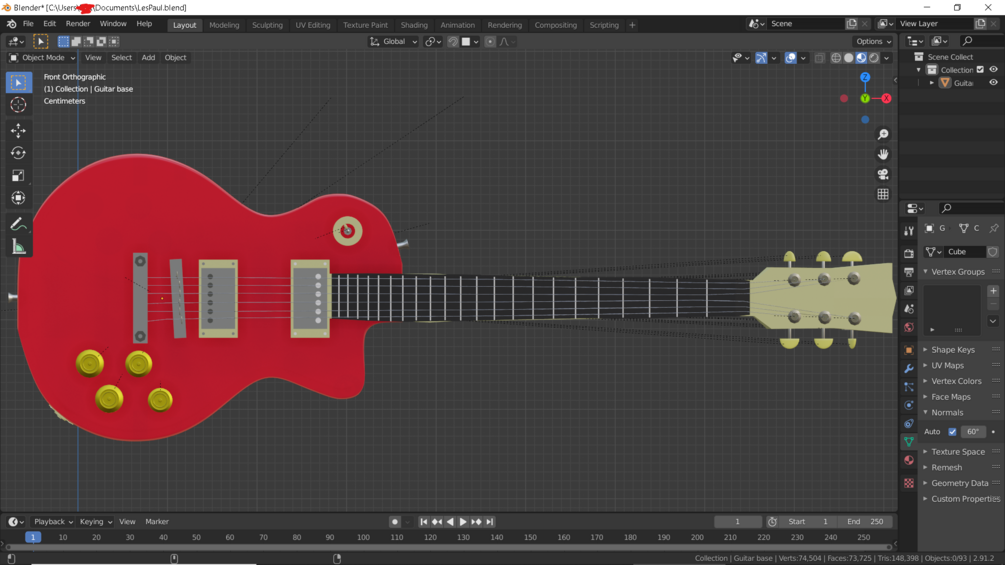This screenshot has height=565, width=1005.
Task: Switch to UV Editing workspace tab
Action: pyautogui.click(x=313, y=25)
